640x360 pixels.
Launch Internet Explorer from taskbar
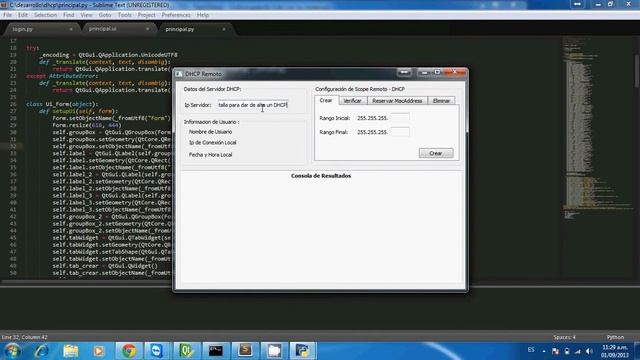(41, 351)
